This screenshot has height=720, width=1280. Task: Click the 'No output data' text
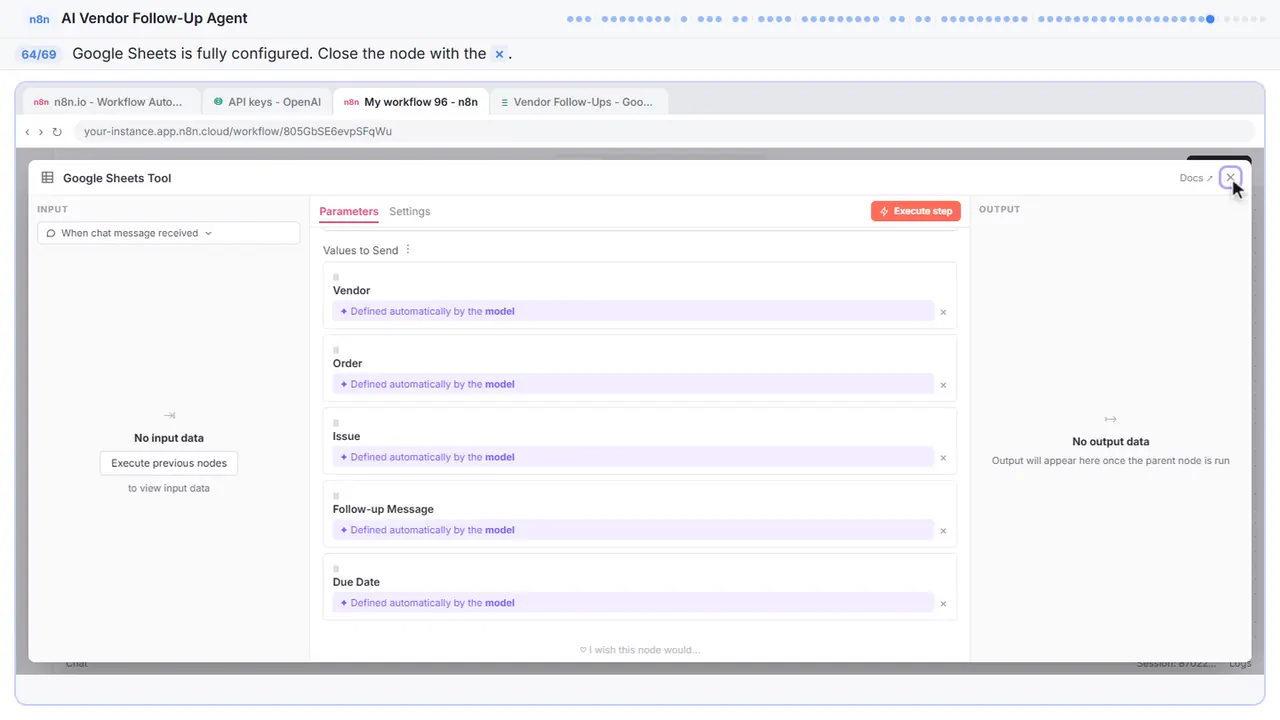point(1110,441)
